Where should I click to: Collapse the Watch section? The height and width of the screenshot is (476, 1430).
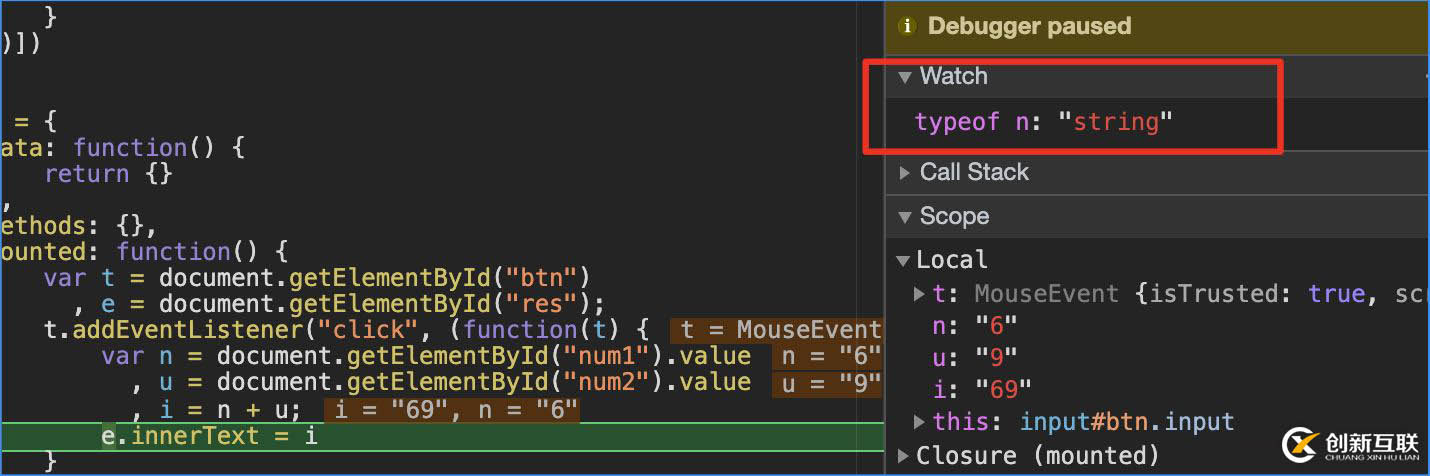(905, 76)
